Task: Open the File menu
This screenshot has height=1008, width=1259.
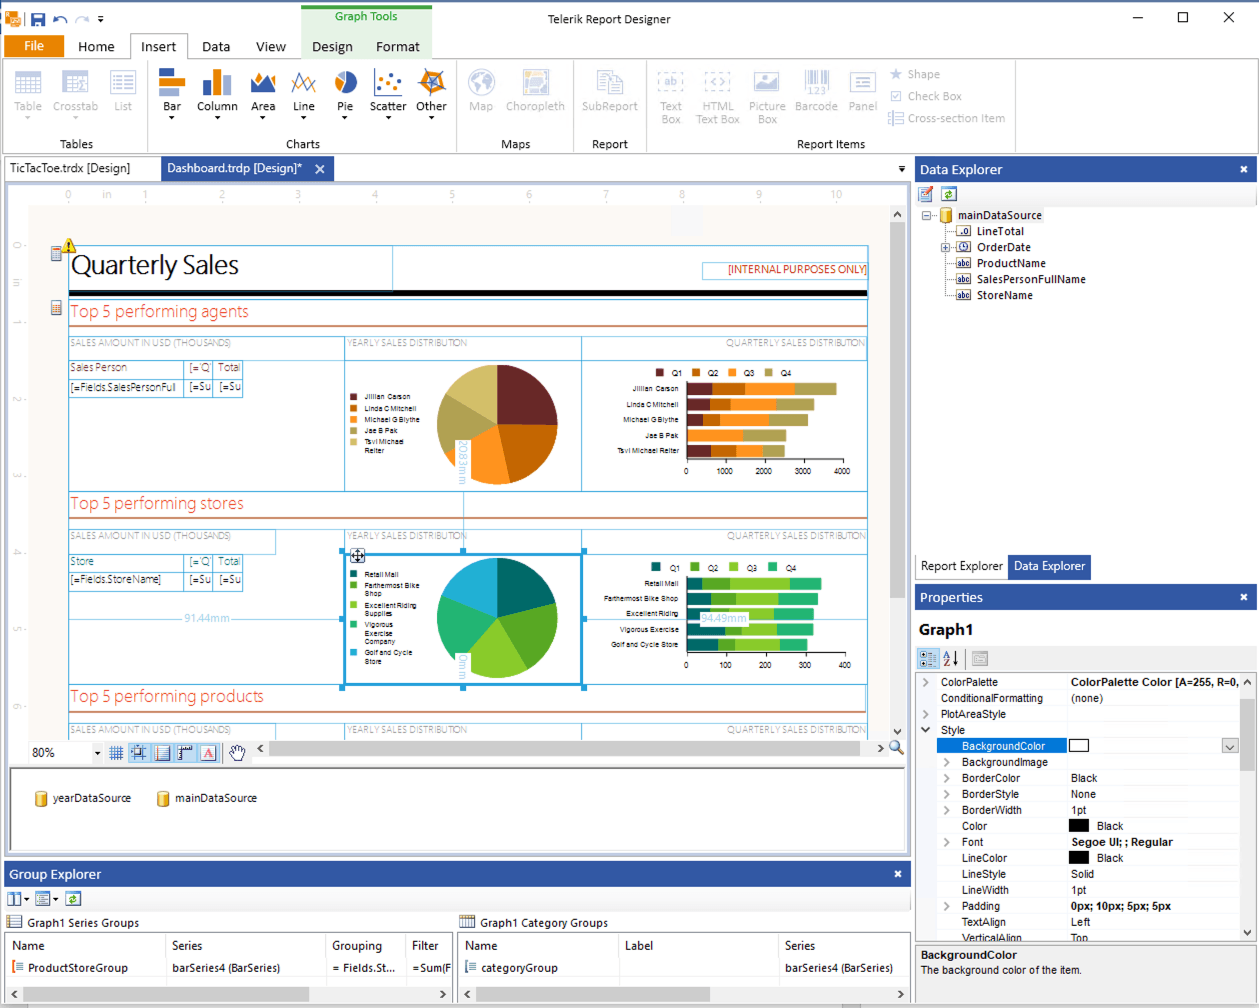Action: (33, 46)
